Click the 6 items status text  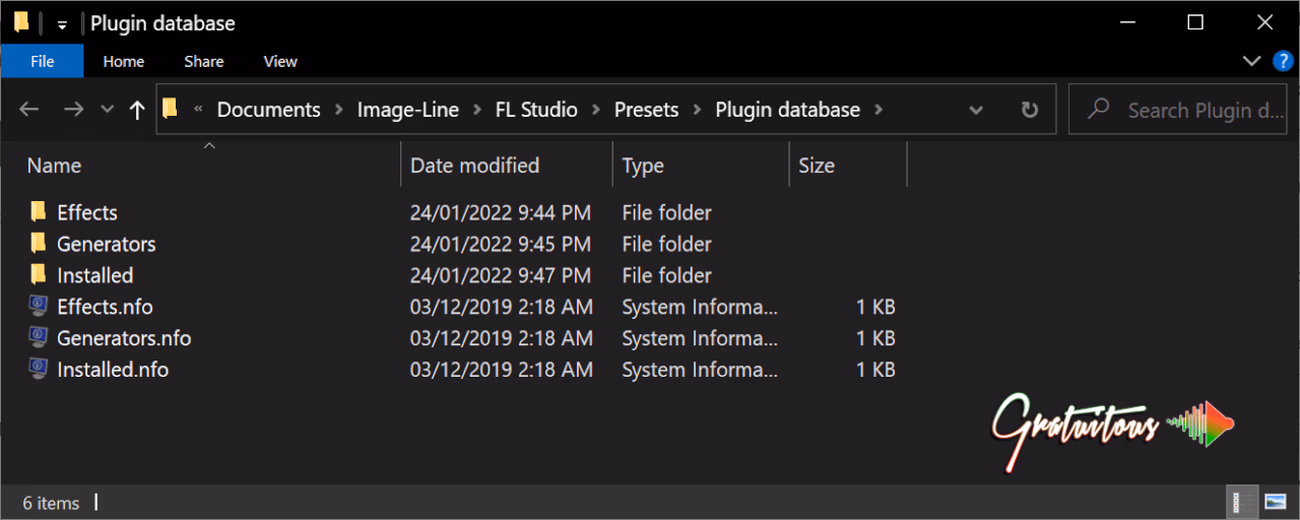(x=51, y=502)
